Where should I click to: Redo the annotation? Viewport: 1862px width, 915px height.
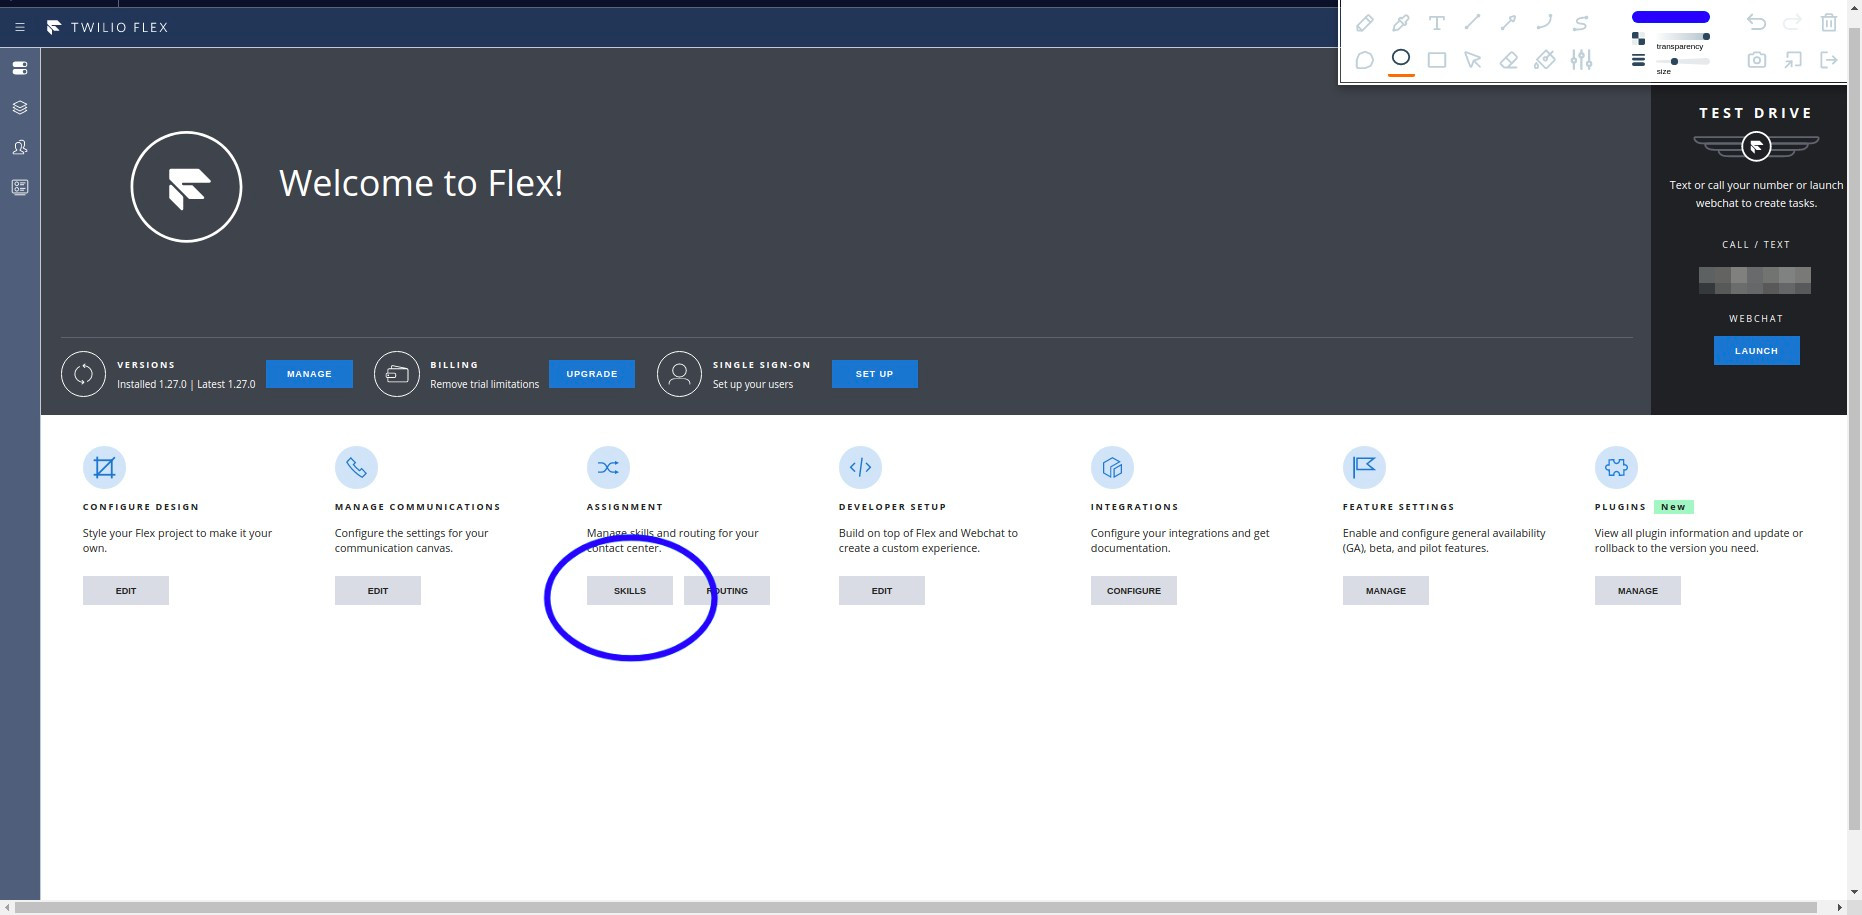point(1793,22)
